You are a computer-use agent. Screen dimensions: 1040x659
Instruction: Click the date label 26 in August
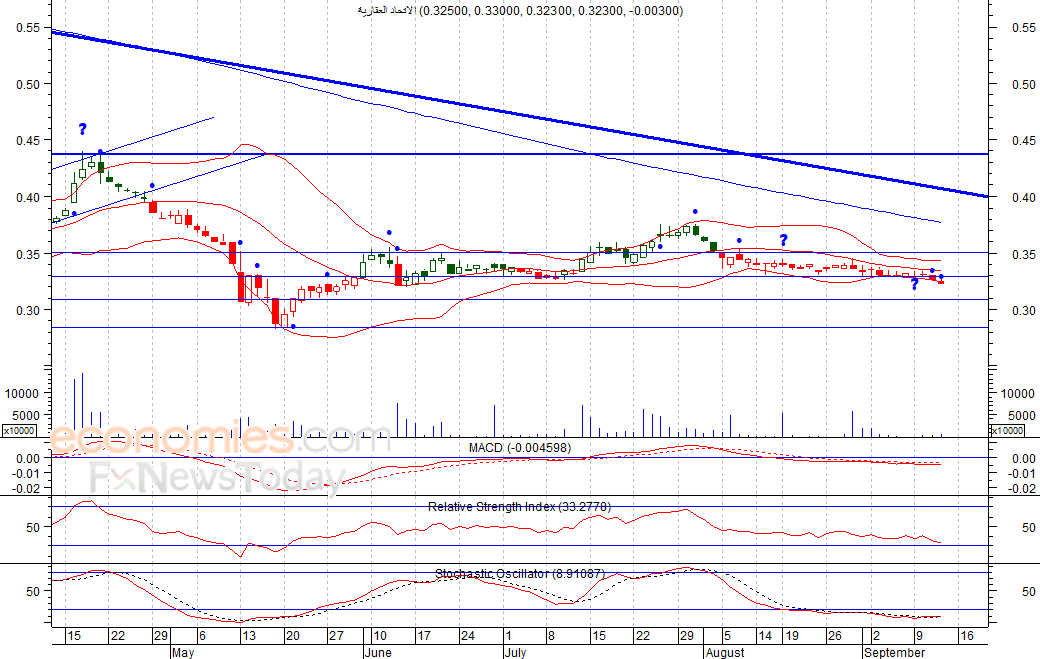[834, 636]
